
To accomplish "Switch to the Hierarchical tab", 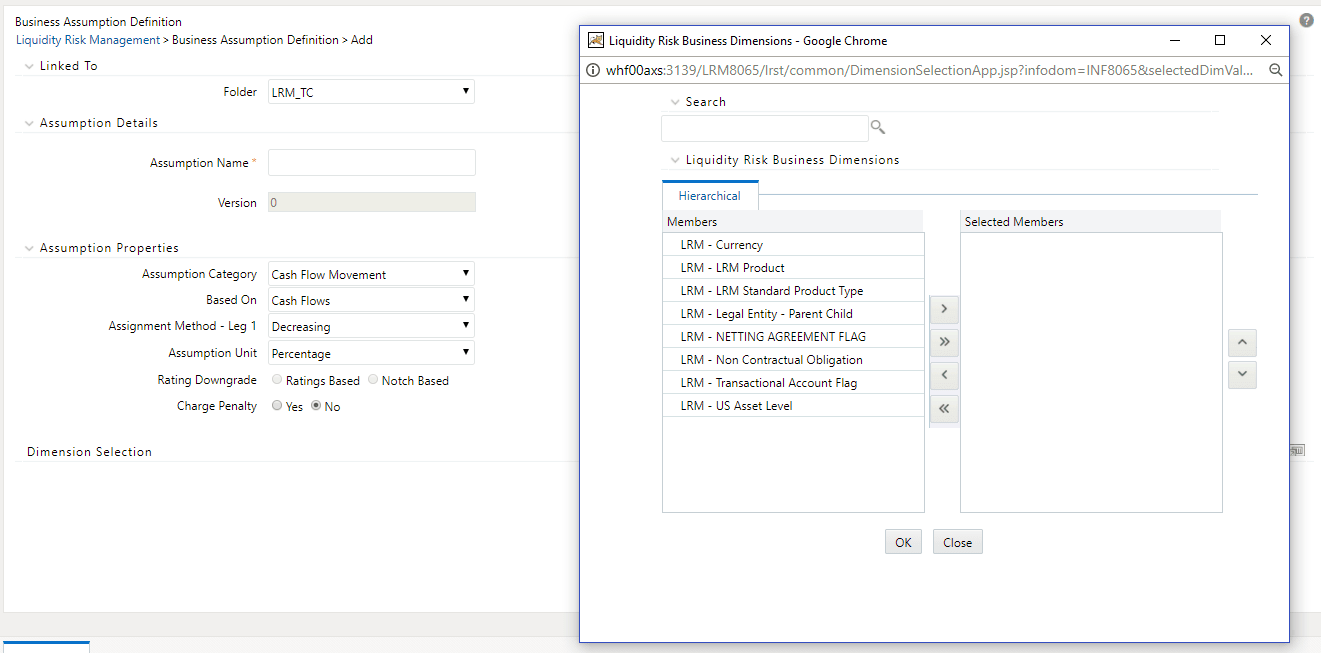I will pos(710,196).
